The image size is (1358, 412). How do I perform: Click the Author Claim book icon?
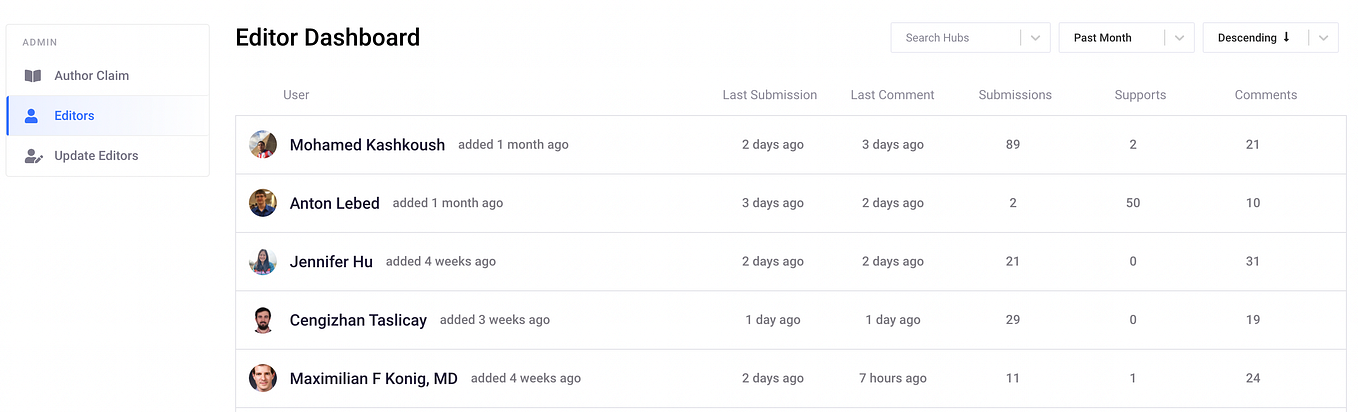pyautogui.click(x=33, y=76)
